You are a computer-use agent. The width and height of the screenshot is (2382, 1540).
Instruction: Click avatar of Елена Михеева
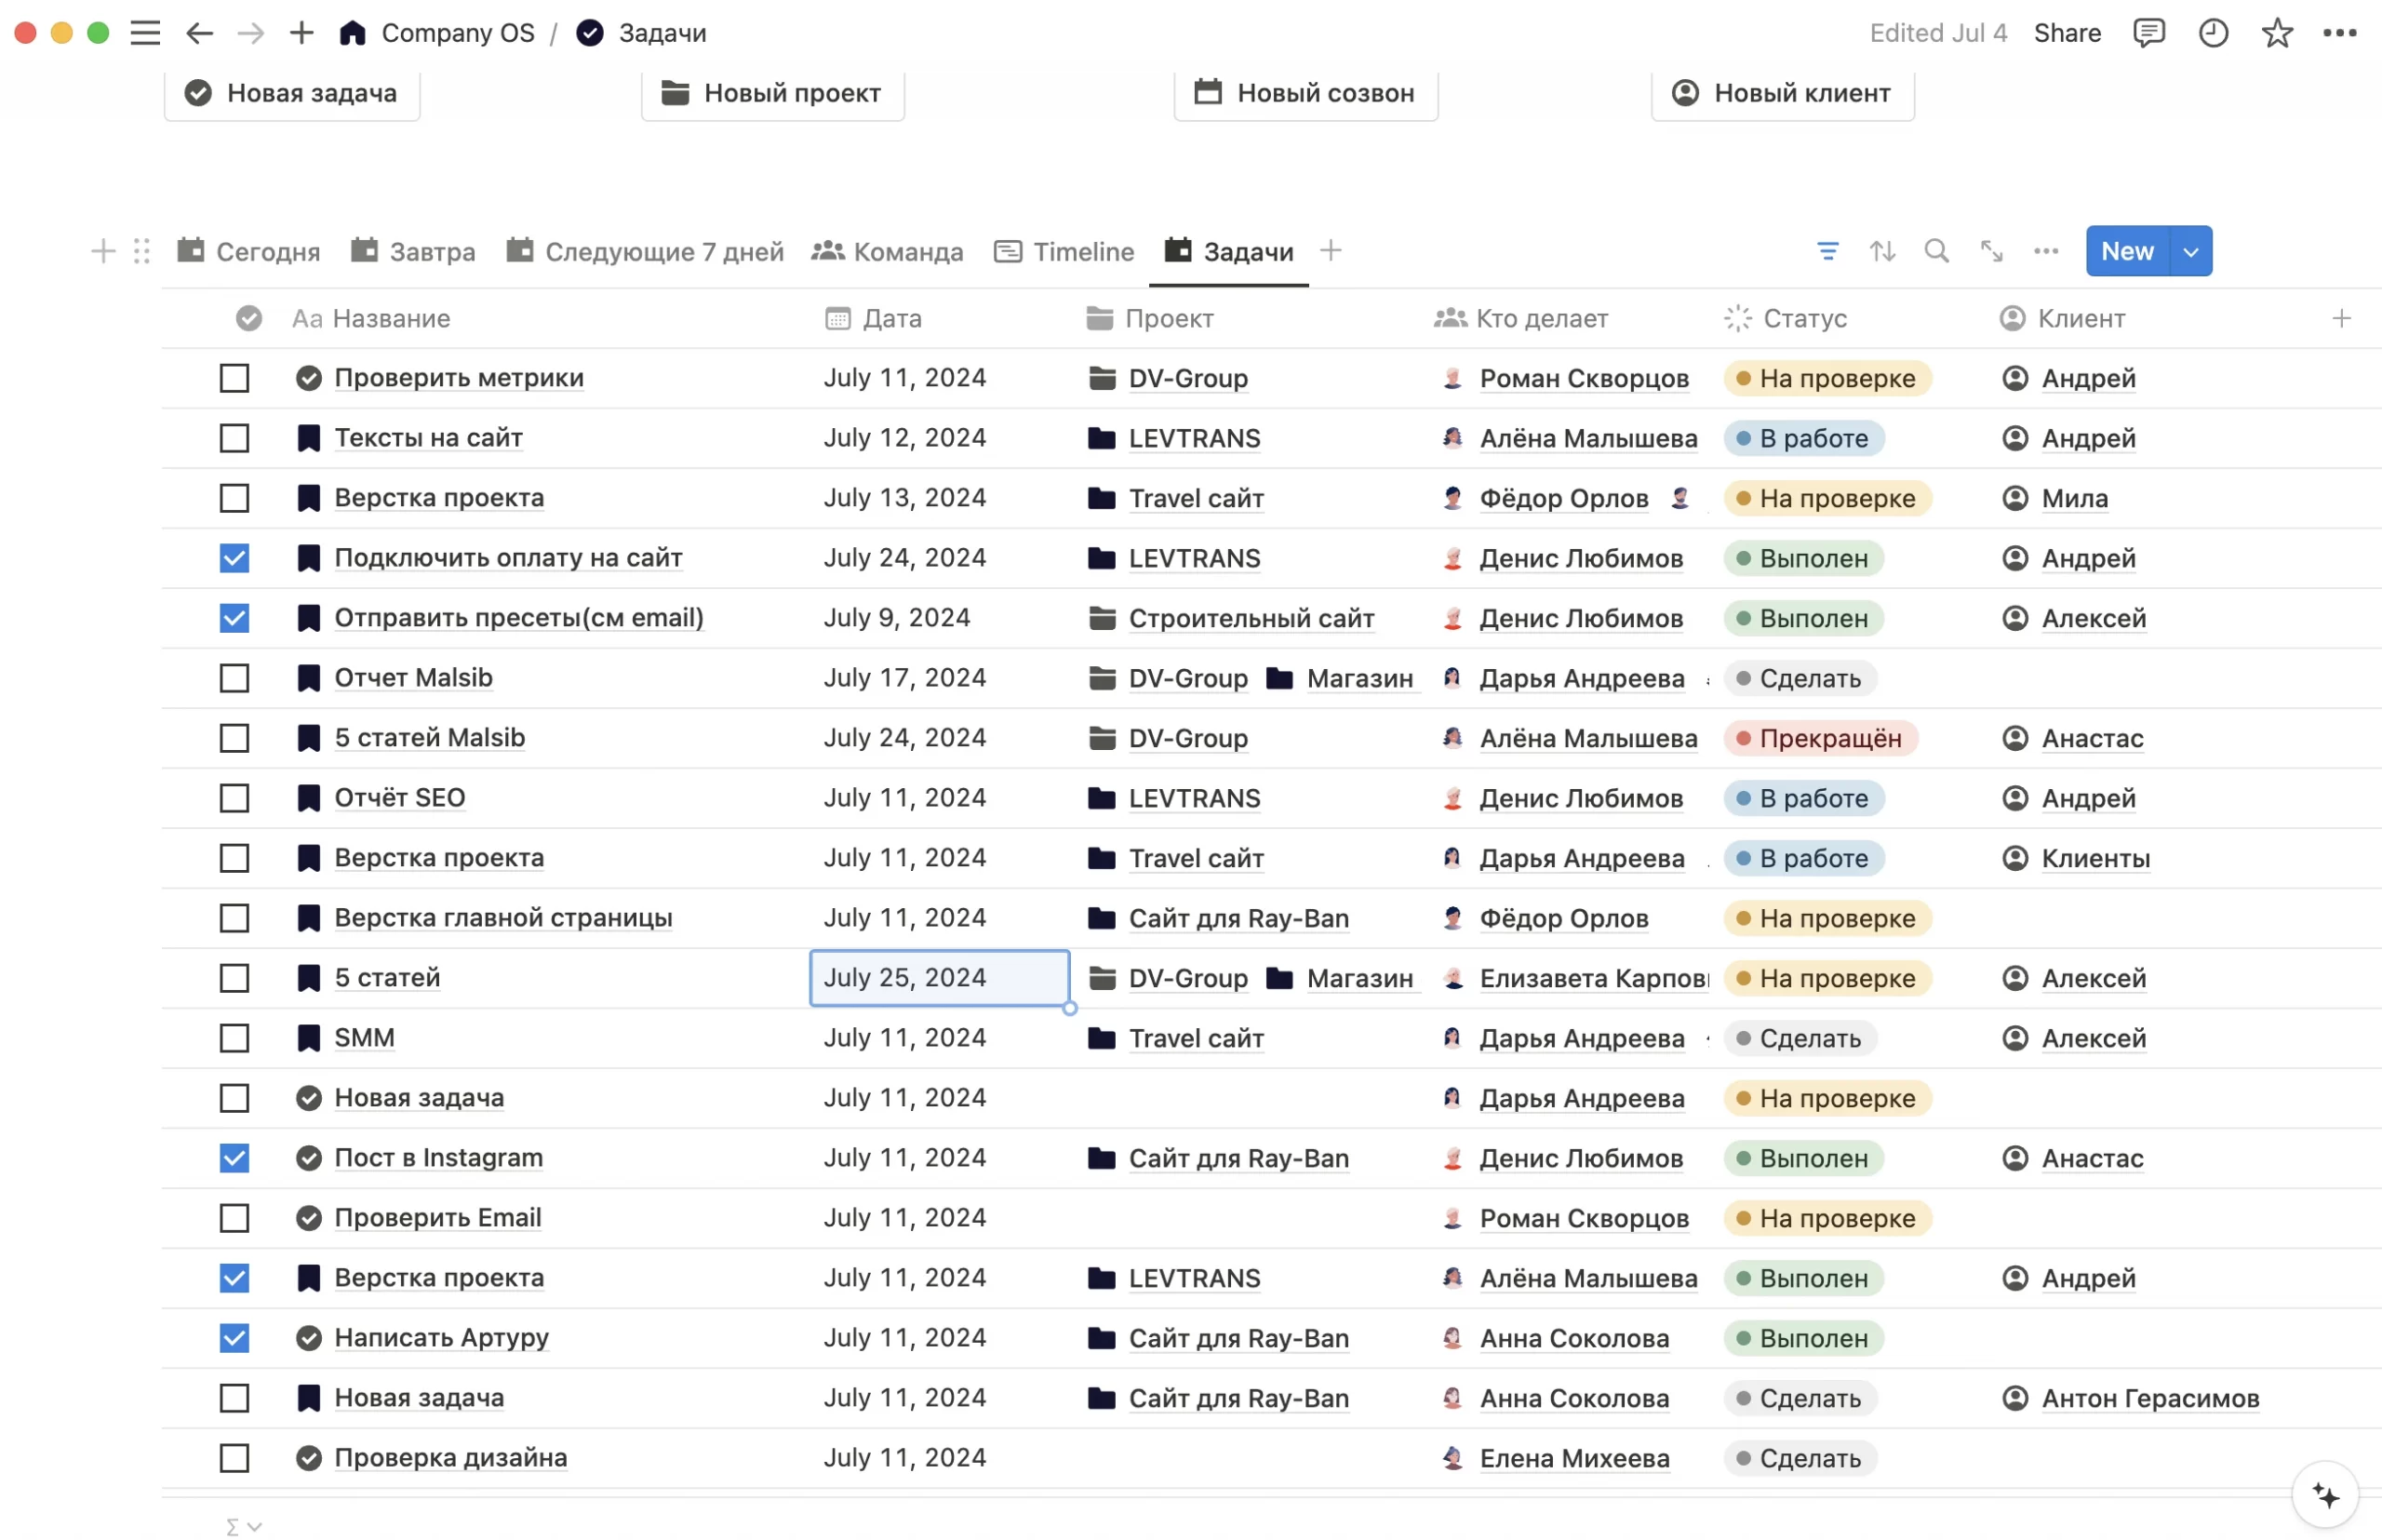point(1452,1458)
